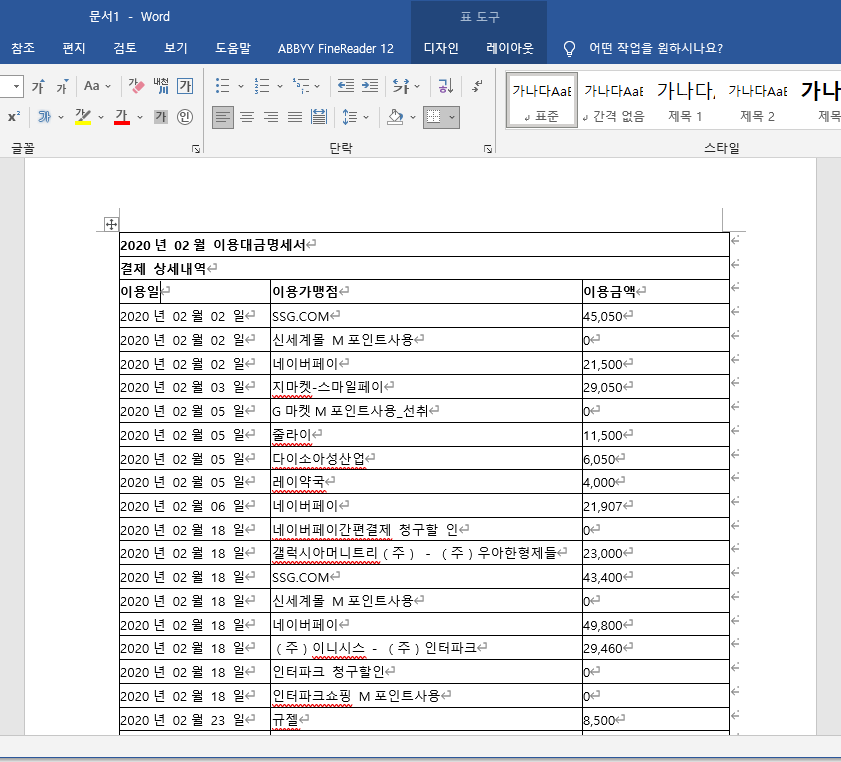Open the 참조 ribbon tab
The height and width of the screenshot is (762, 841).
click(x=23, y=48)
